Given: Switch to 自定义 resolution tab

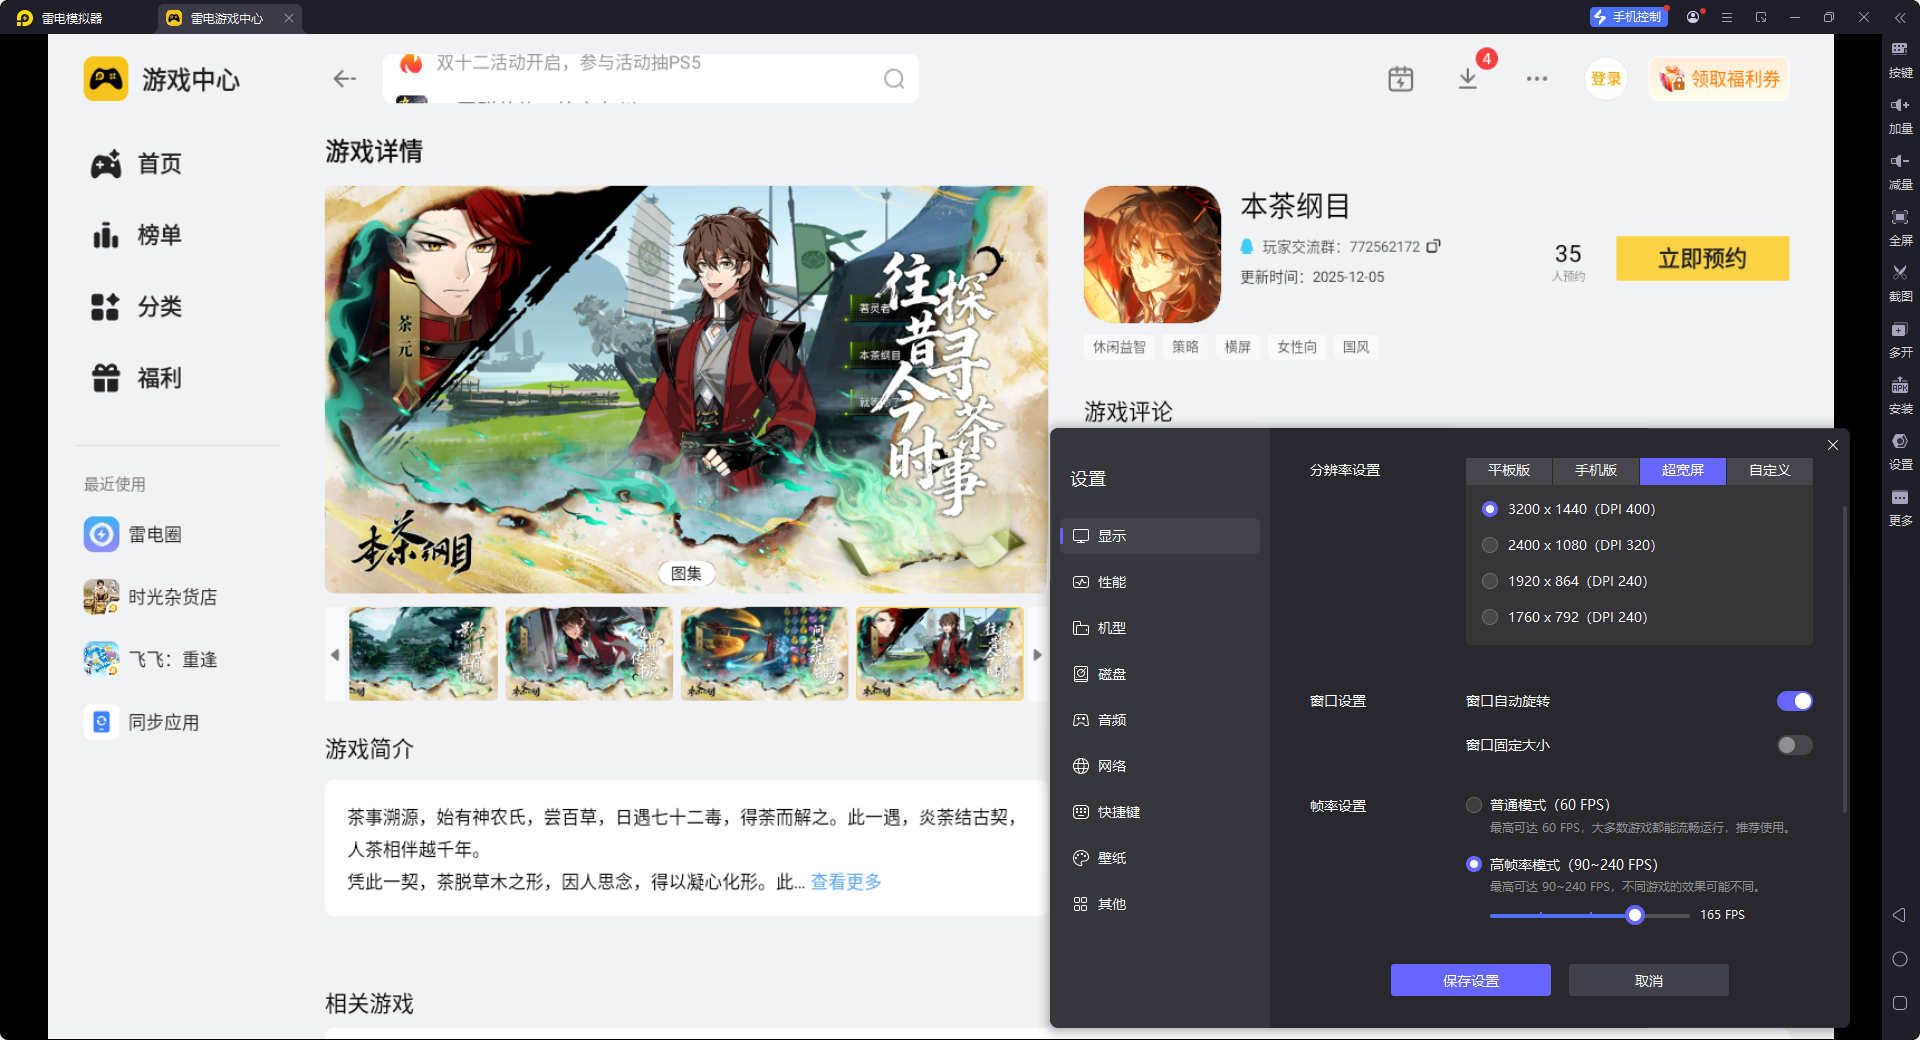Looking at the screenshot, I should [1770, 470].
